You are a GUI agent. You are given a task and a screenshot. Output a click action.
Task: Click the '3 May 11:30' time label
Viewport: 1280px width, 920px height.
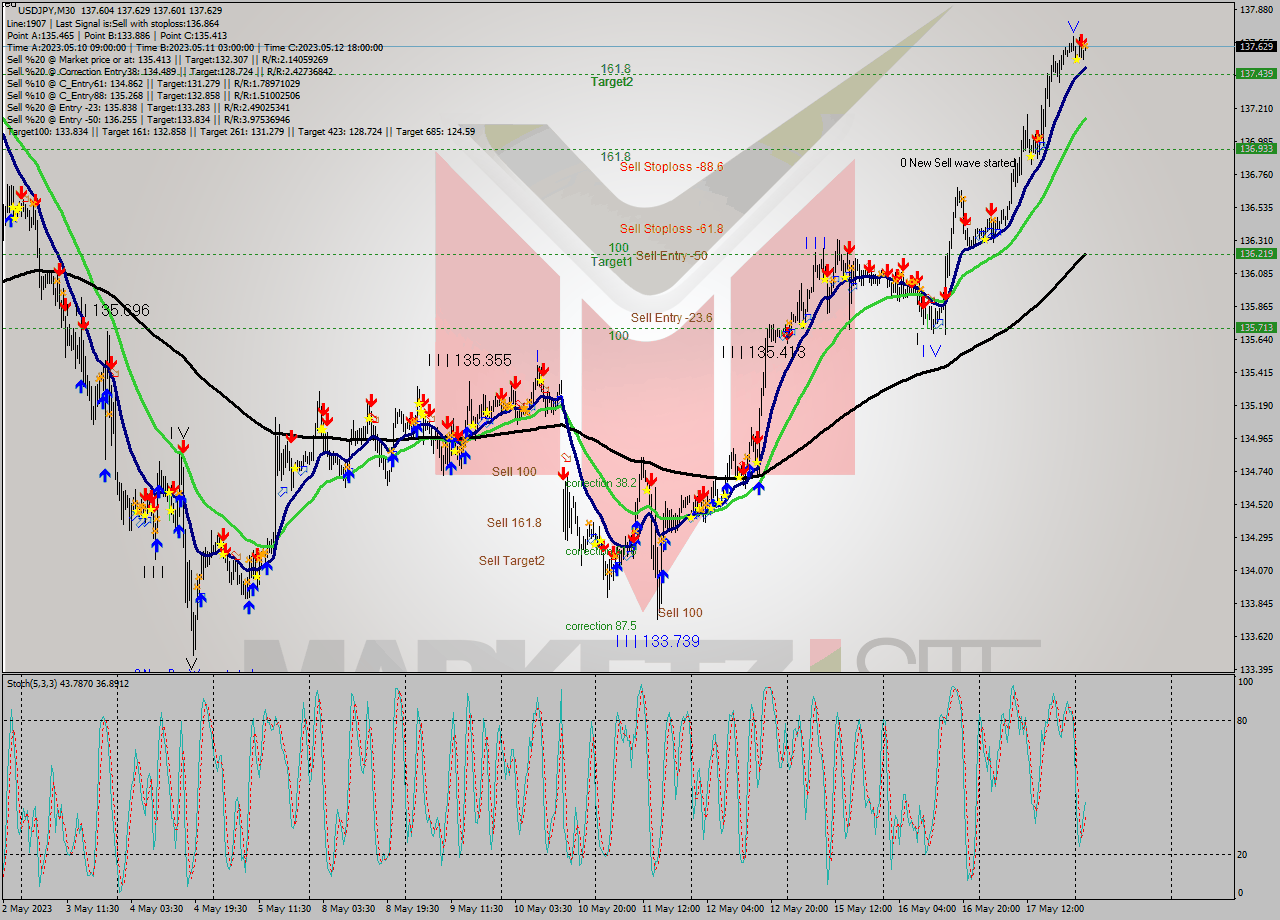coord(94,908)
